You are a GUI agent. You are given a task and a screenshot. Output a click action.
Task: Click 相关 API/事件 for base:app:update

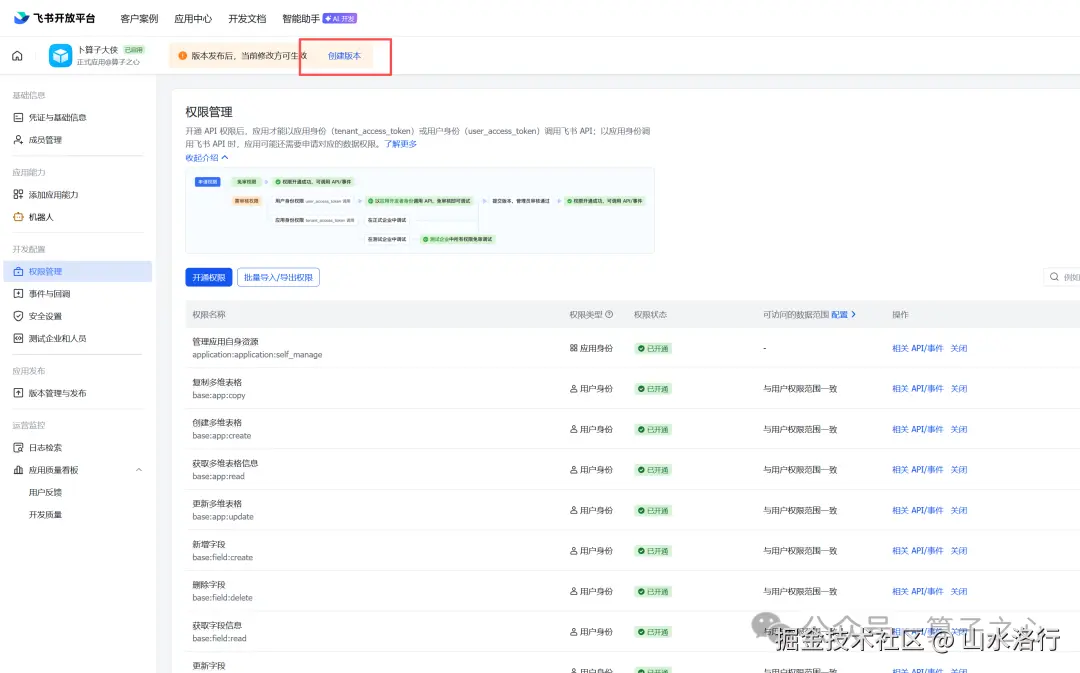pos(917,510)
